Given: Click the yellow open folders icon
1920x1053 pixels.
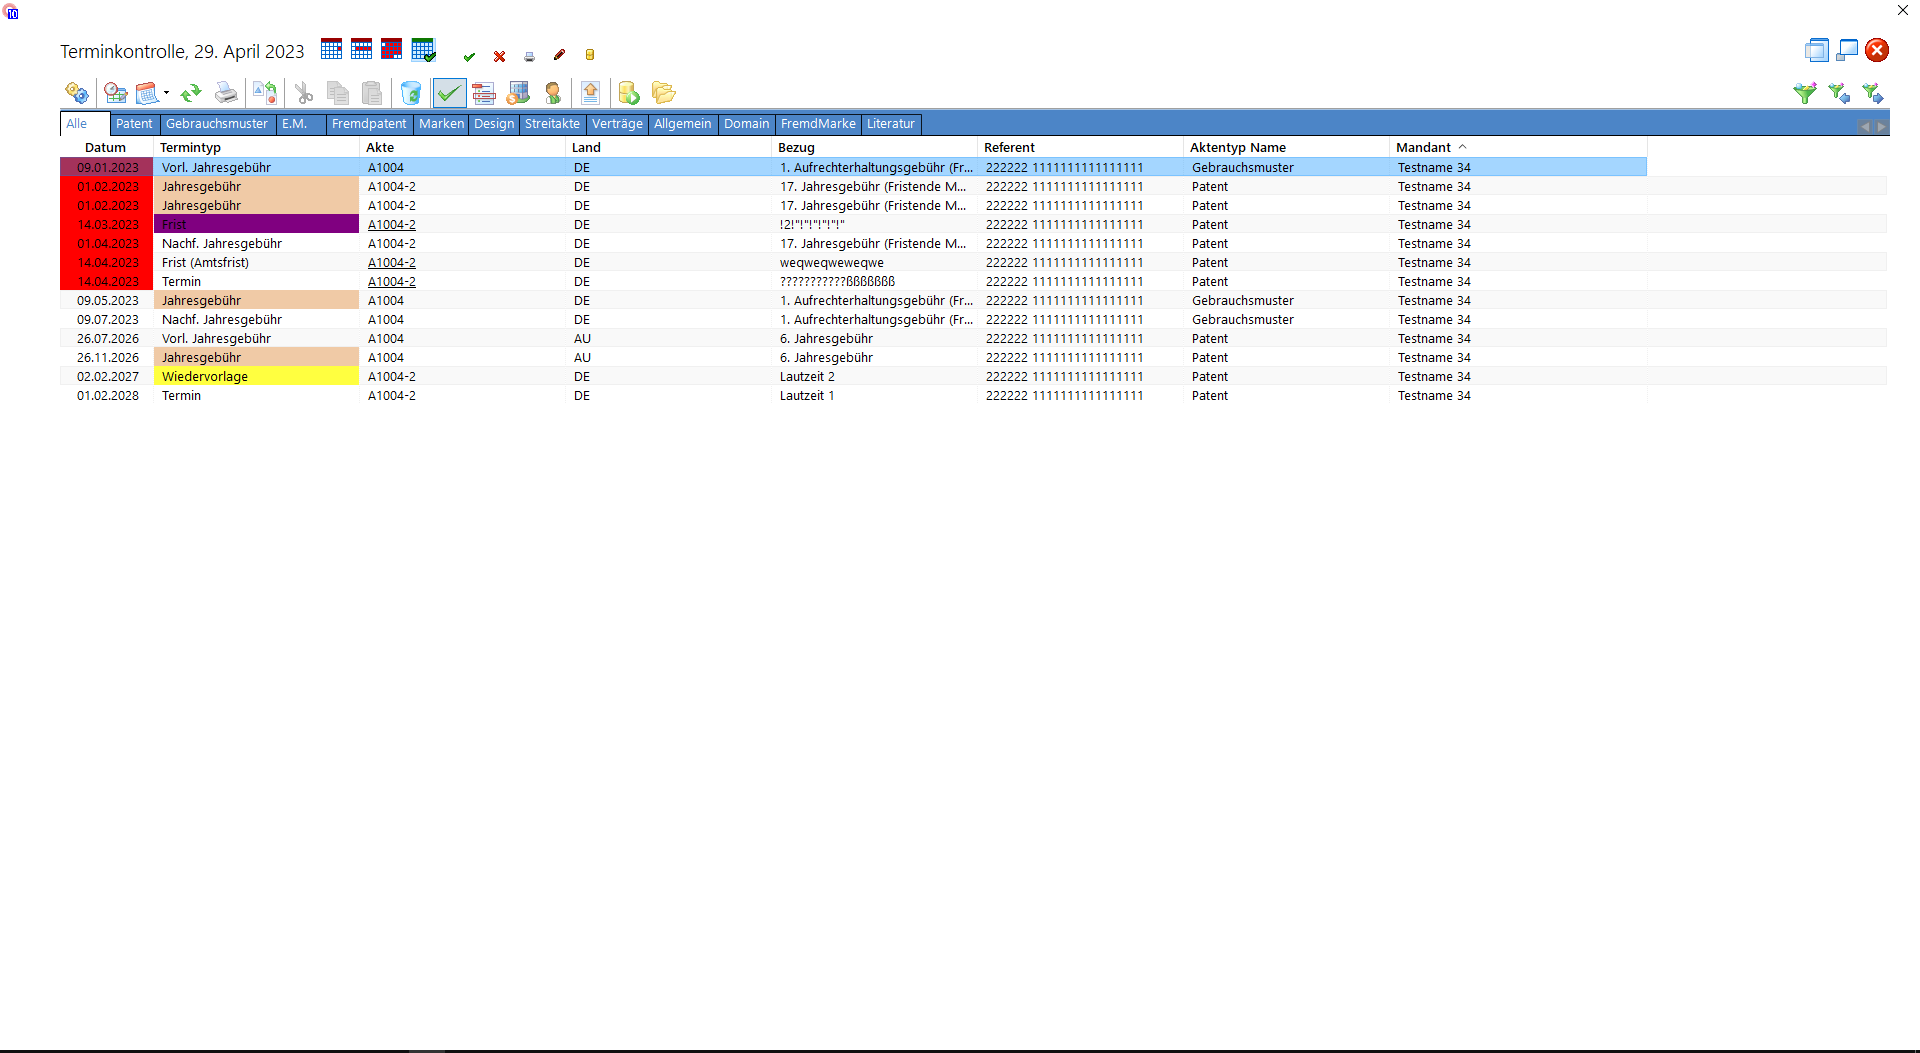Looking at the screenshot, I should (663, 93).
